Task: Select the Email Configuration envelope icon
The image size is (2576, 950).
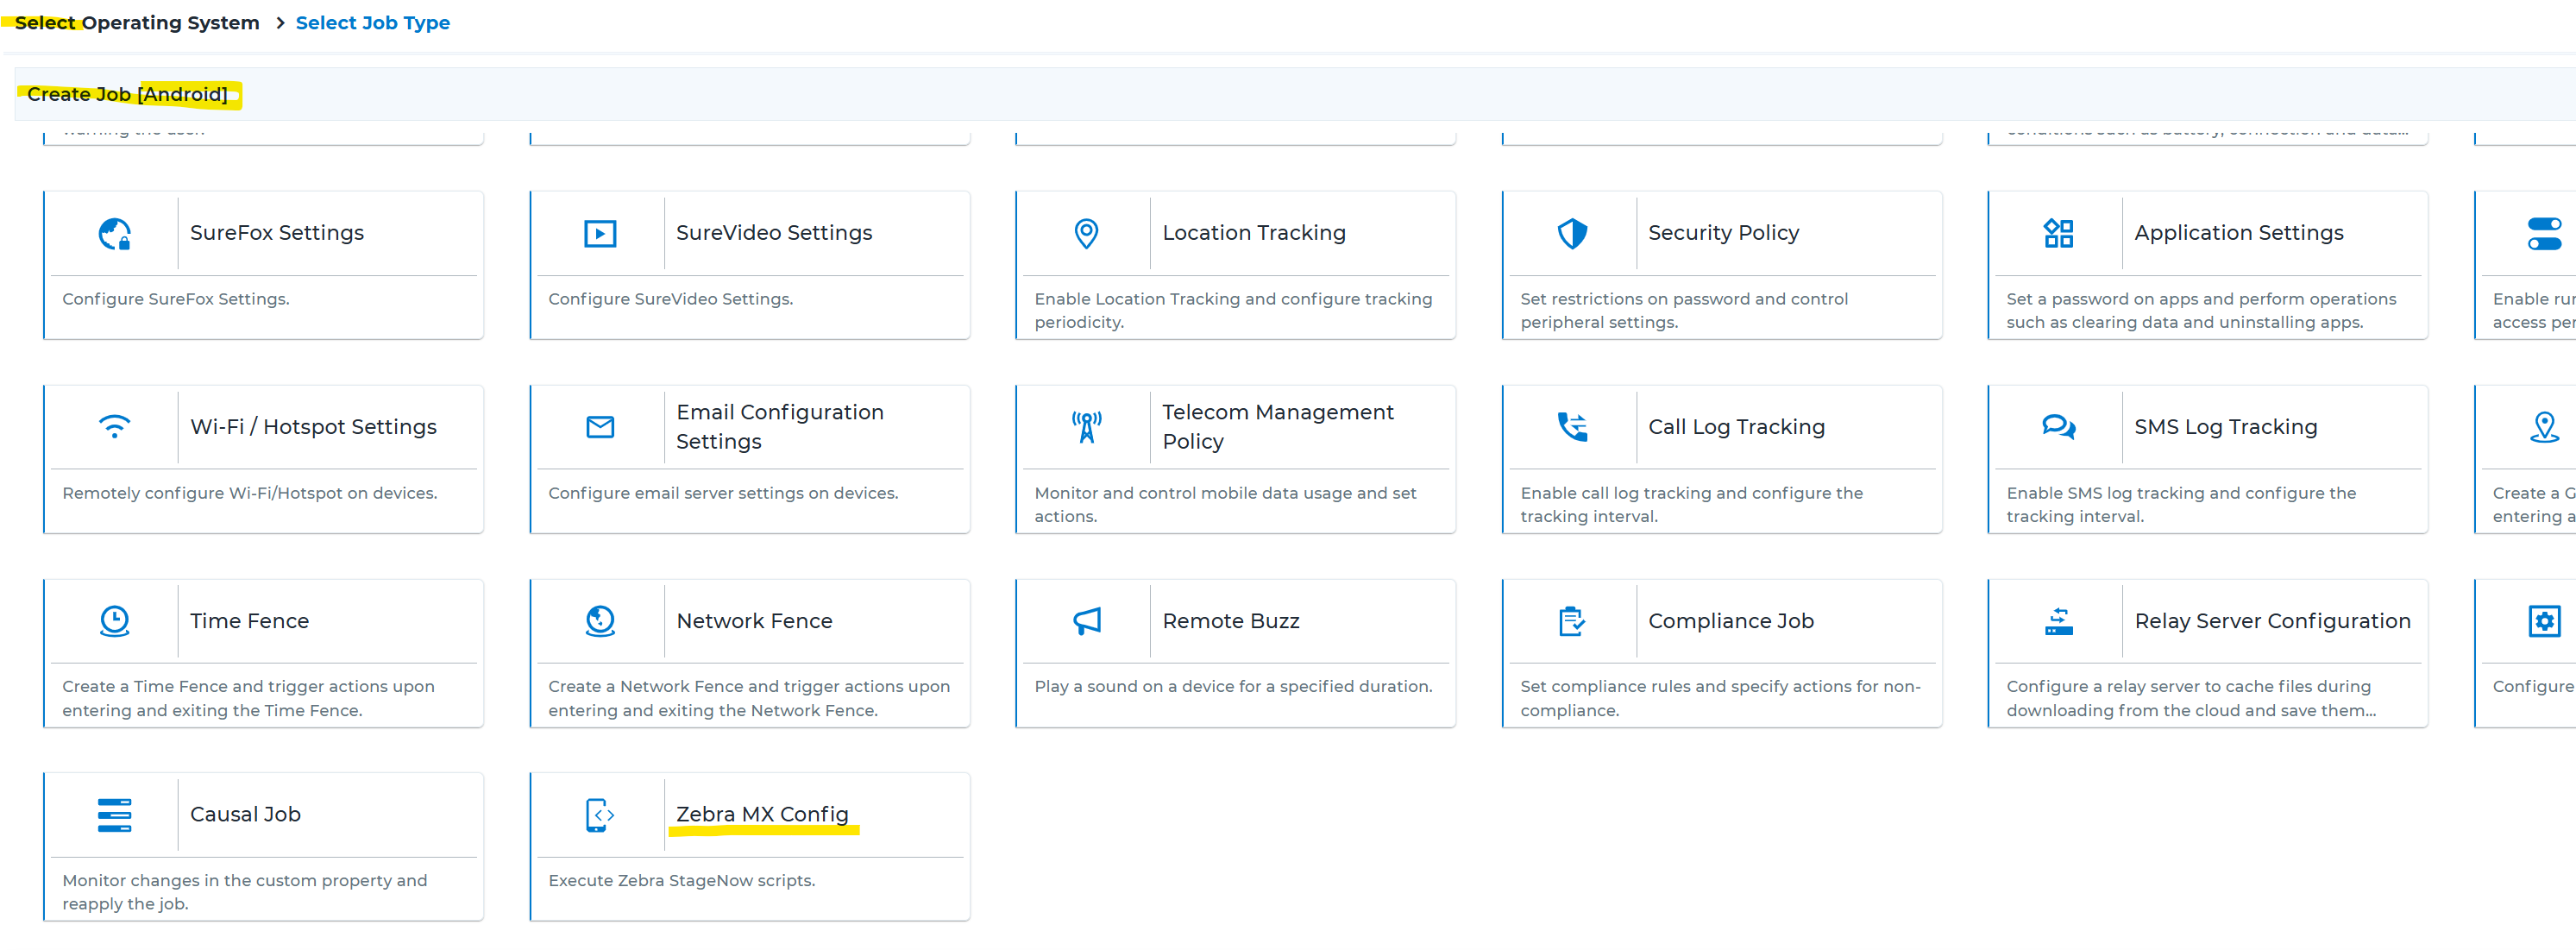Action: pos(600,427)
